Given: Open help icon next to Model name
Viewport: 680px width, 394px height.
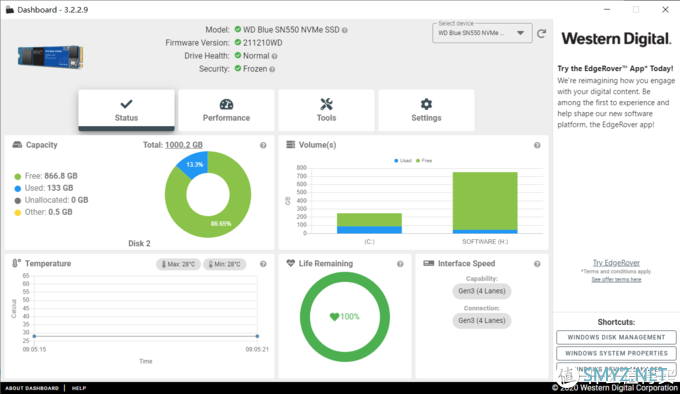Looking at the screenshot, I should 344,30.
